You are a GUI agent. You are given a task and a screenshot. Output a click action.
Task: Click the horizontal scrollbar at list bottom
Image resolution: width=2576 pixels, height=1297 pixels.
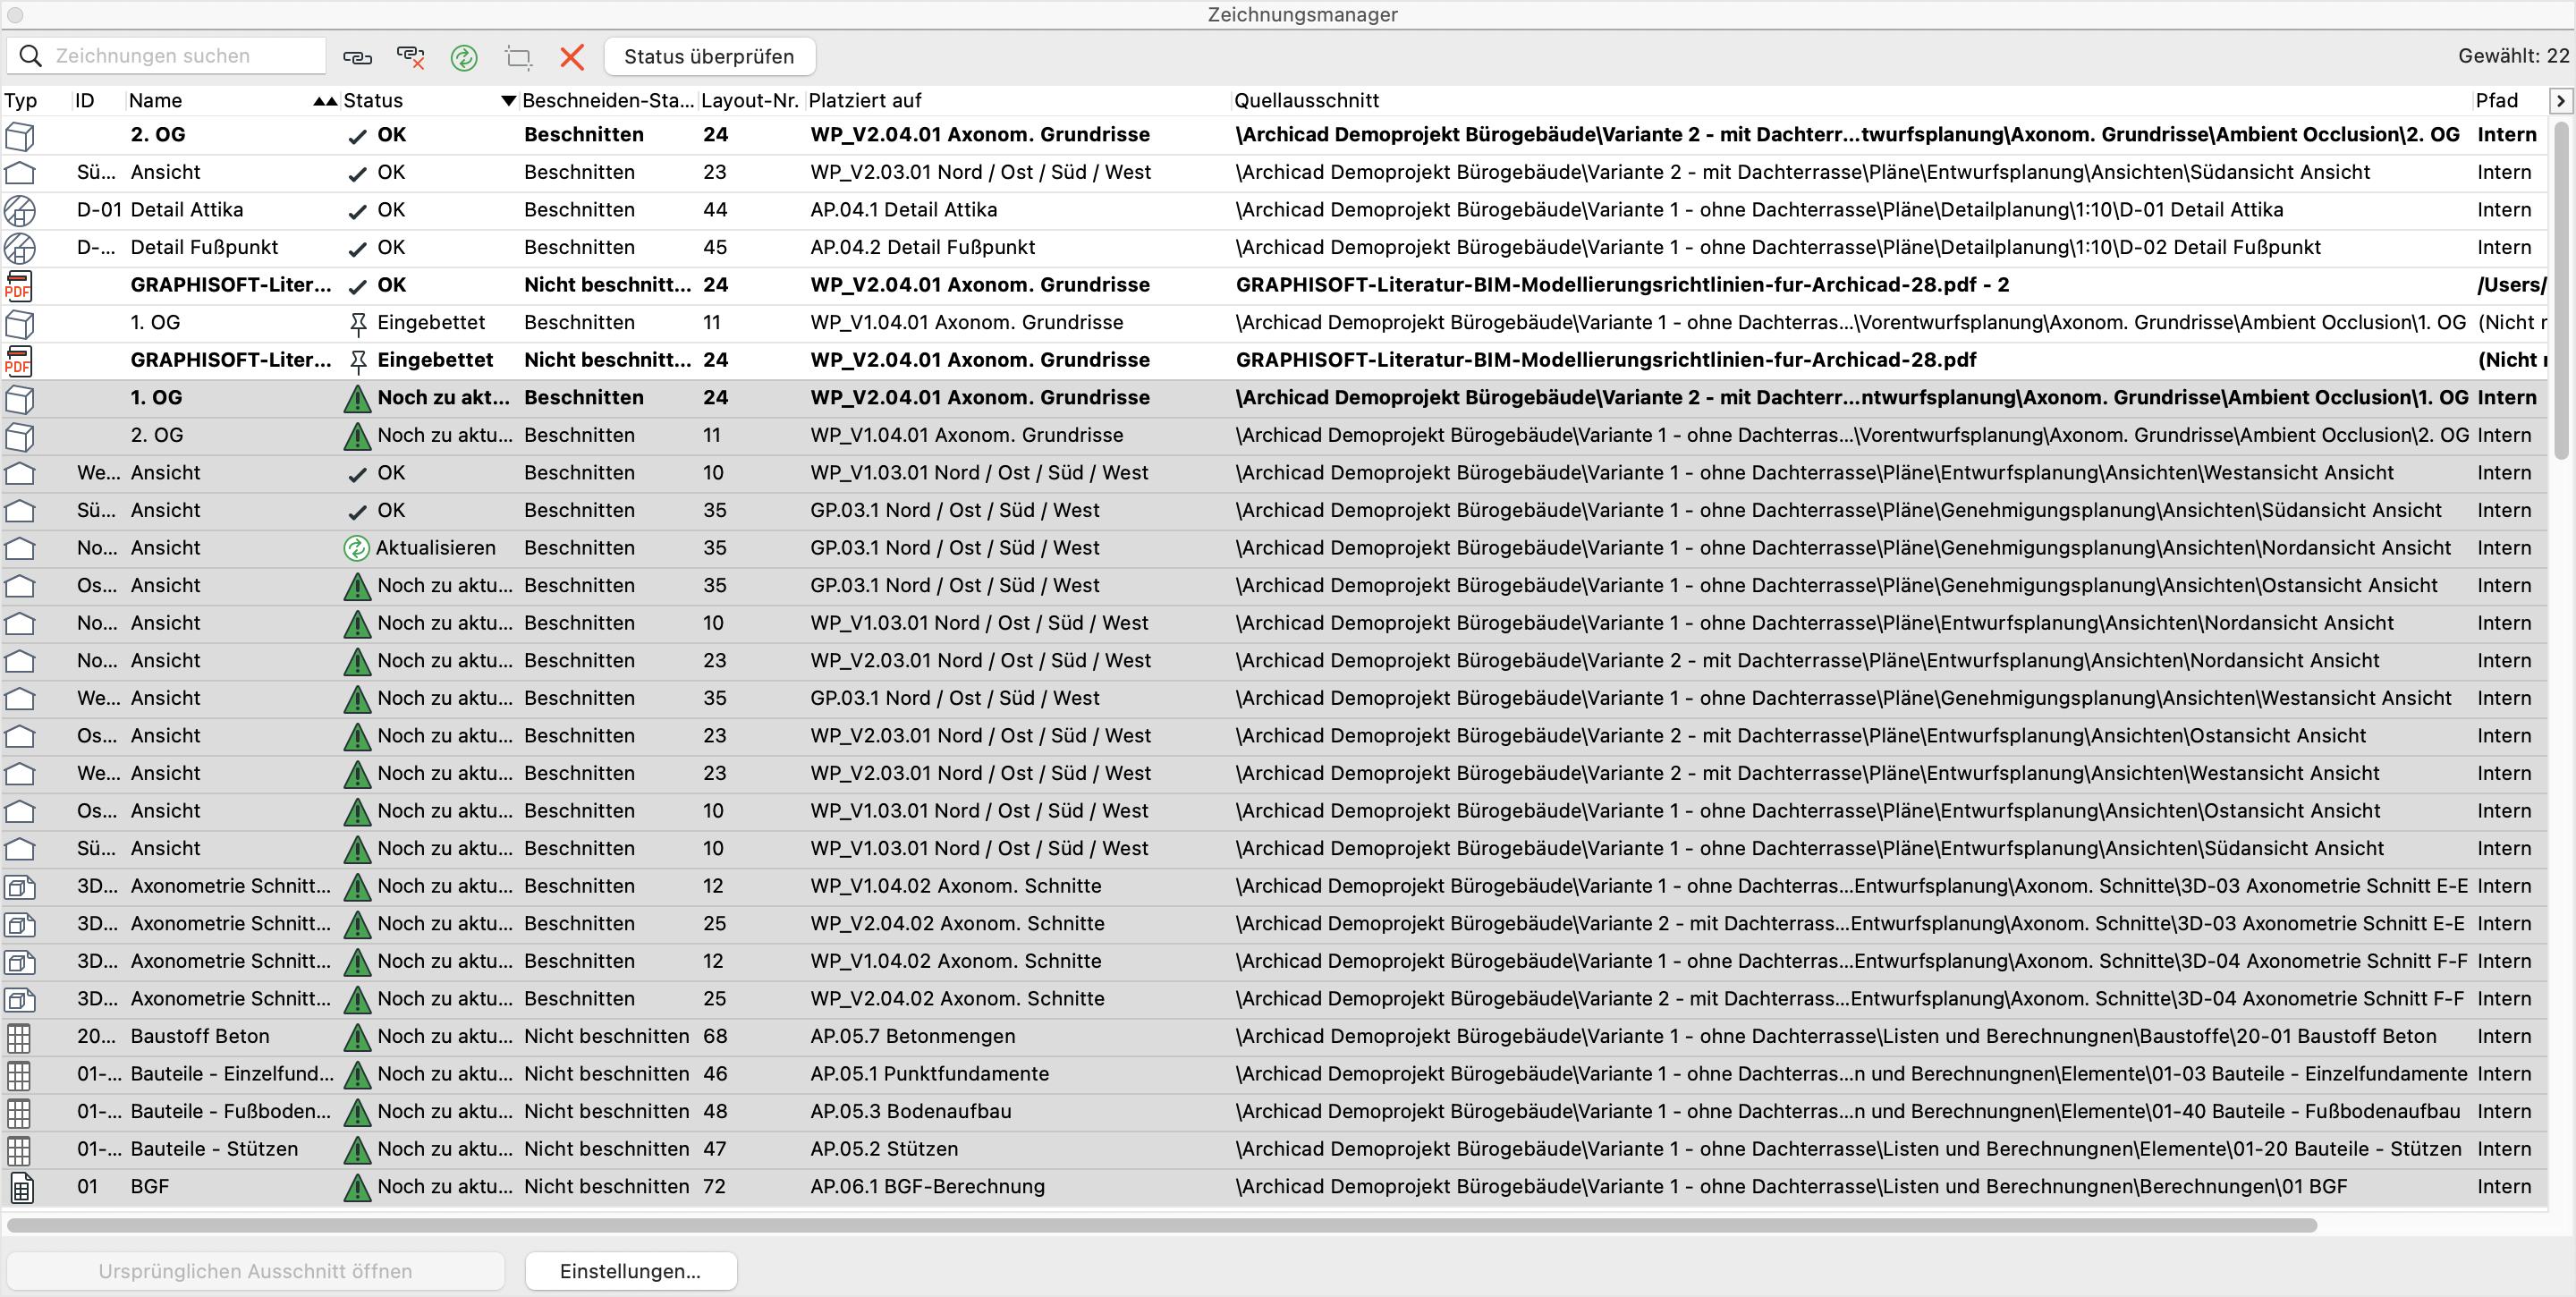click(1162, 1225)
